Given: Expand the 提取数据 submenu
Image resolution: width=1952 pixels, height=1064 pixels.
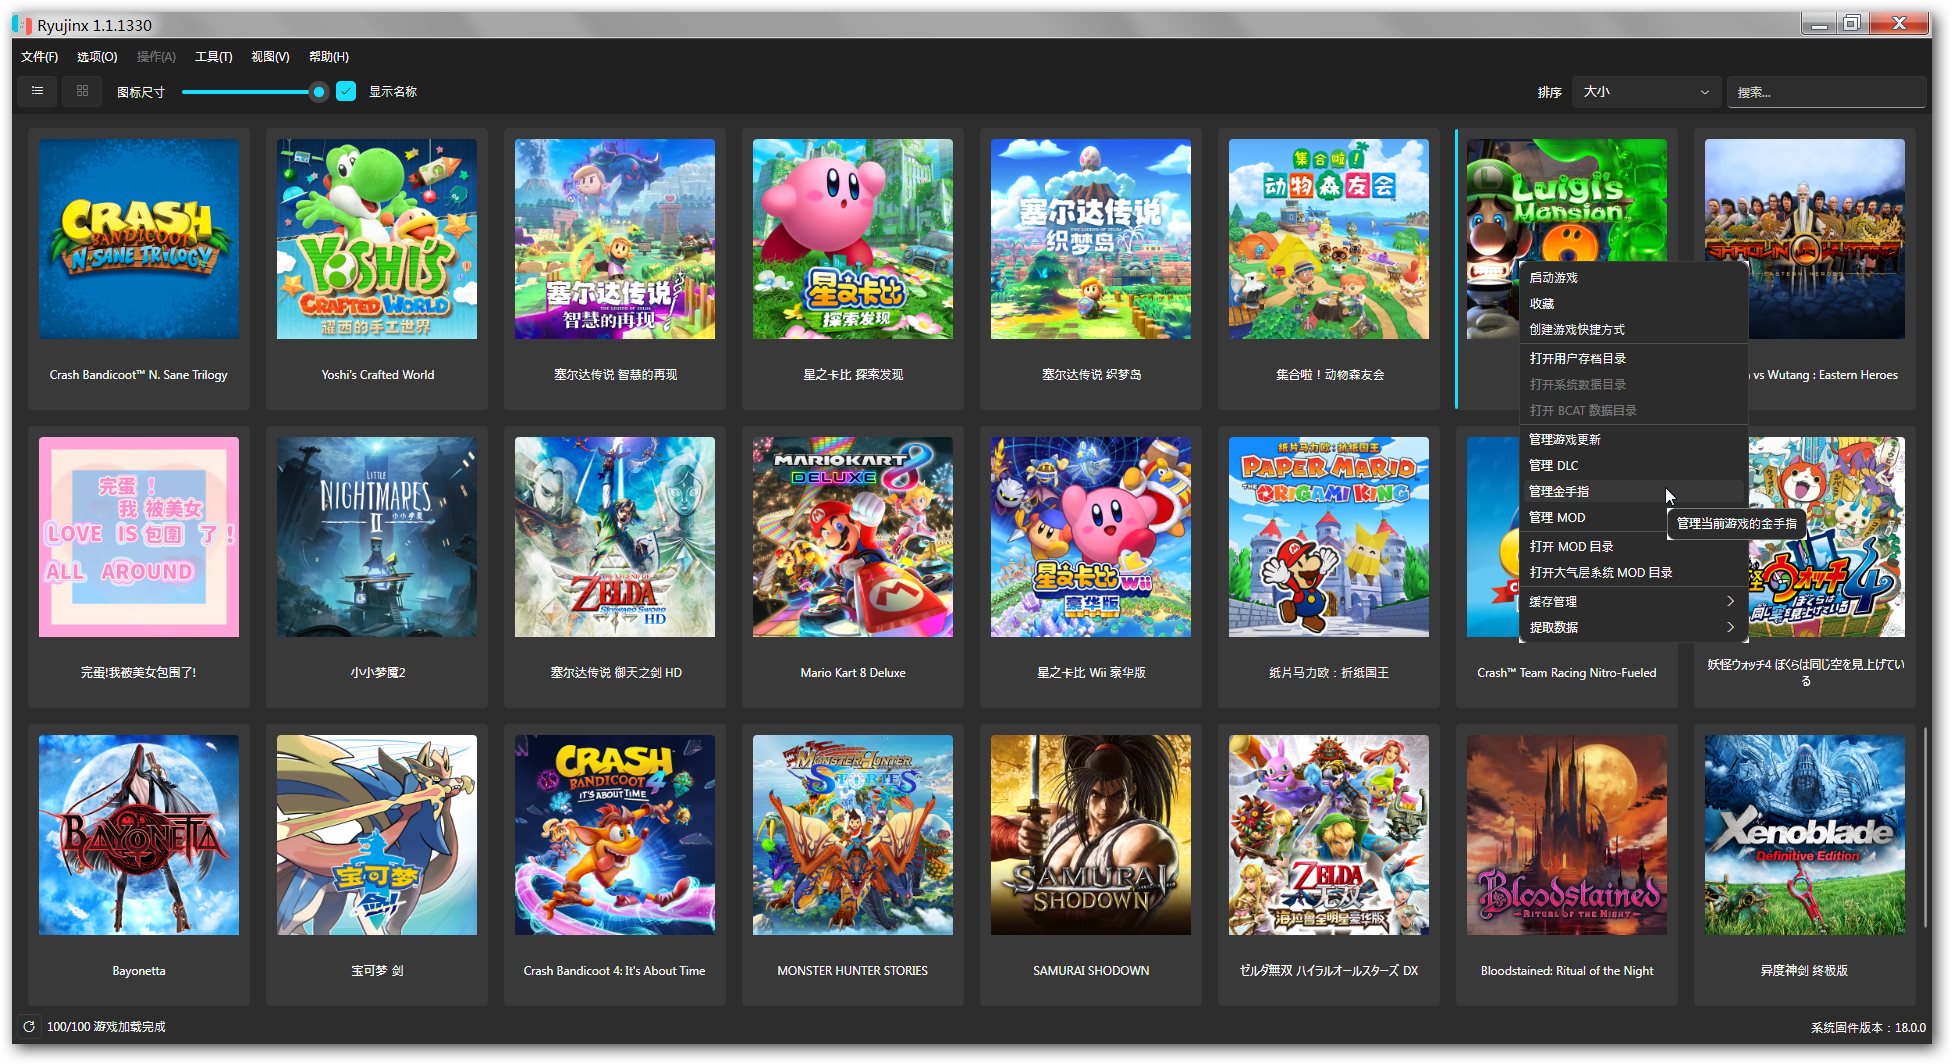Looking at the screenshot, I should click(x=1633, y=627).
